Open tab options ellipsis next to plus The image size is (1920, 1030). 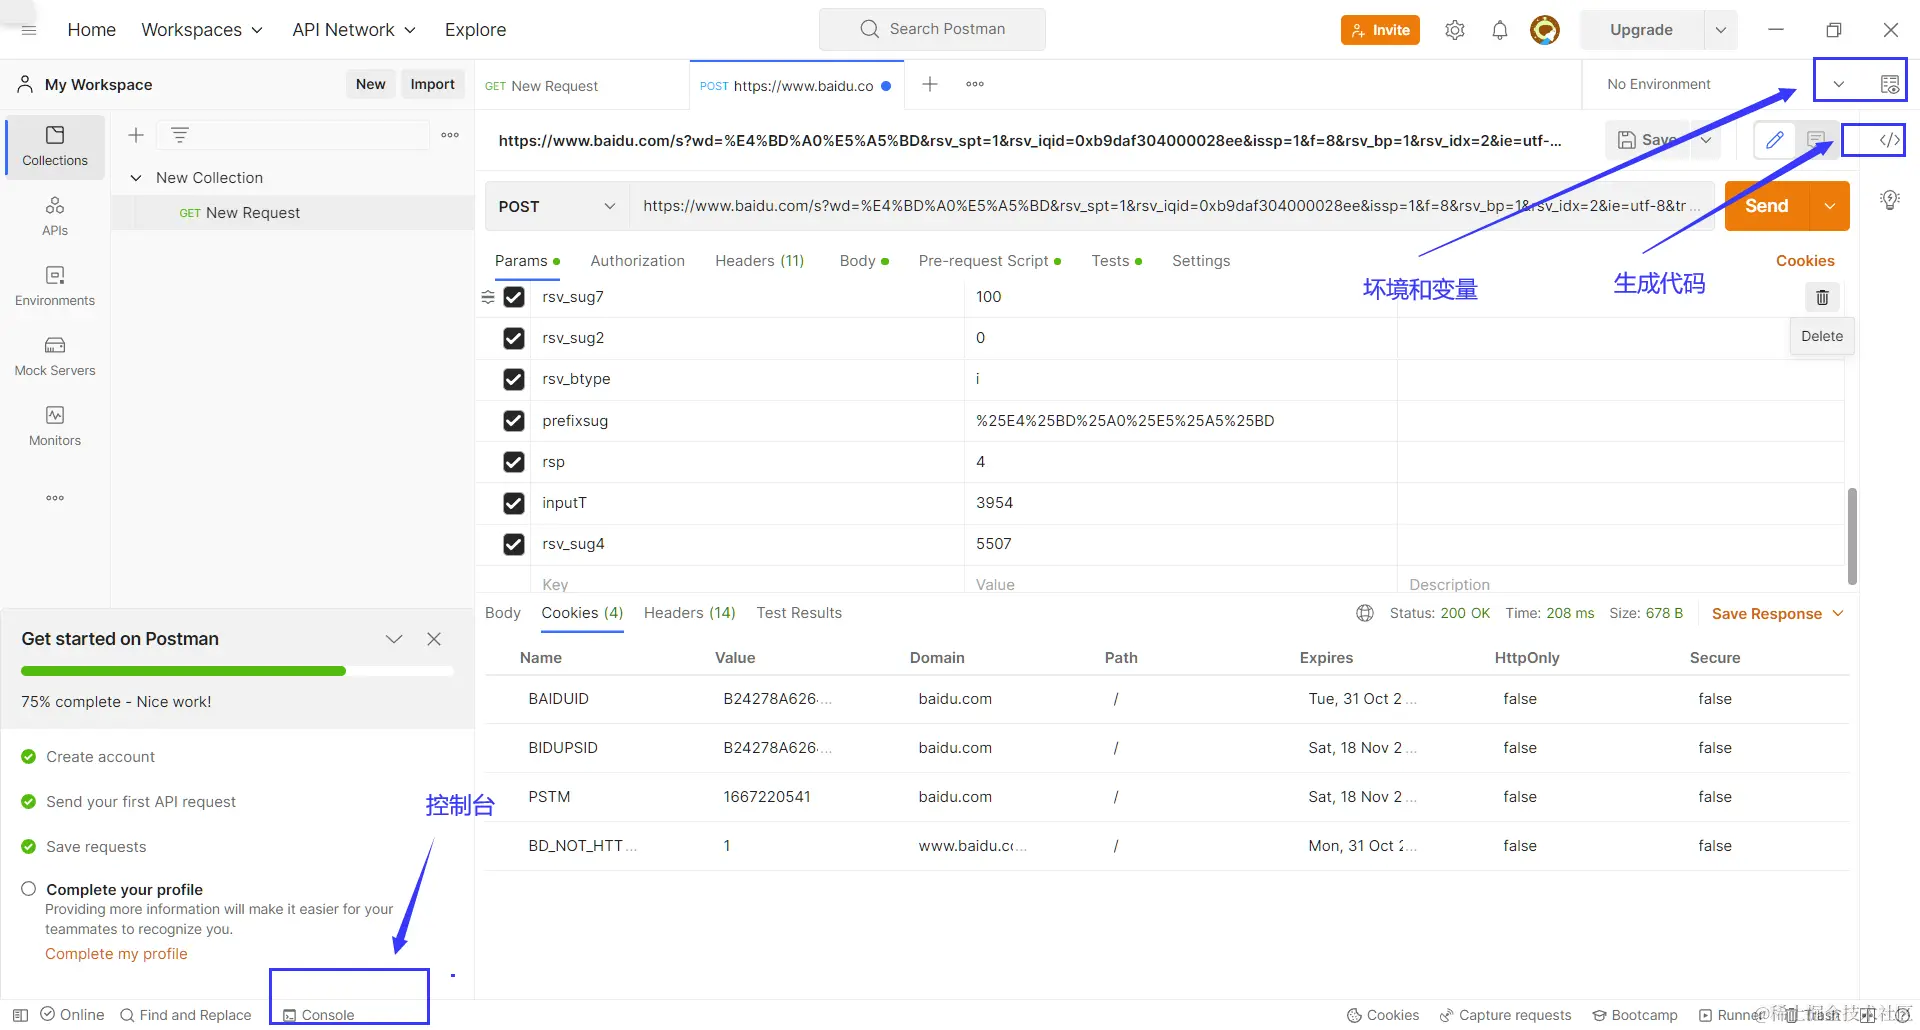975,84
